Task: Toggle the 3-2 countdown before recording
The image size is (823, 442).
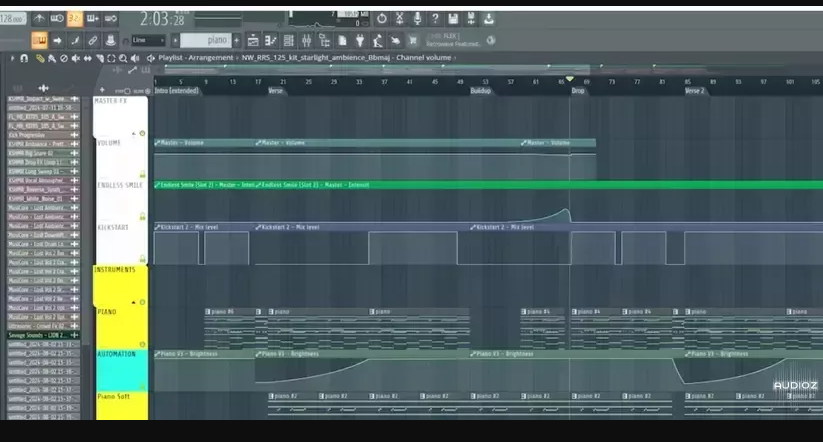Action: pyautogui.click(x=75, y=19)
